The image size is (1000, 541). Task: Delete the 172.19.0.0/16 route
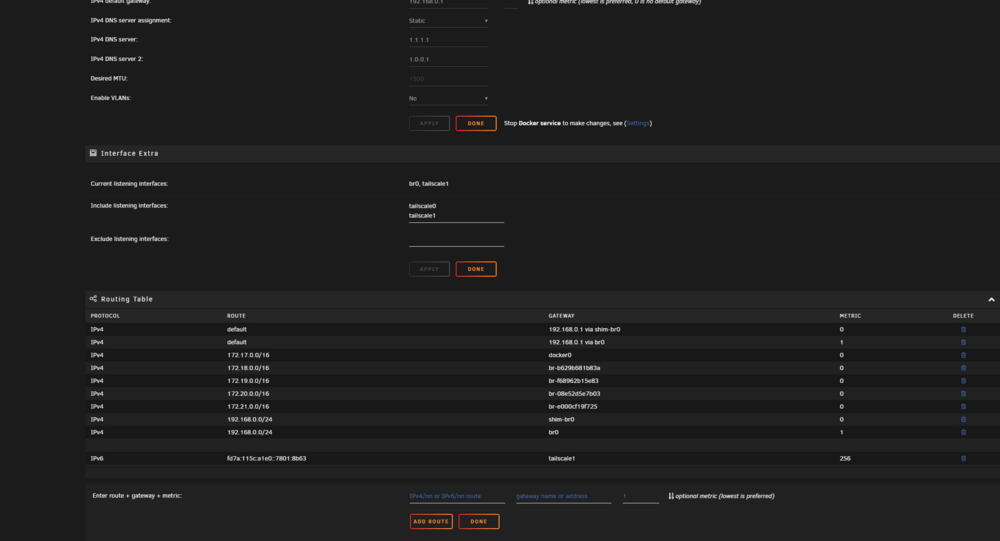[x=963, y=380]
